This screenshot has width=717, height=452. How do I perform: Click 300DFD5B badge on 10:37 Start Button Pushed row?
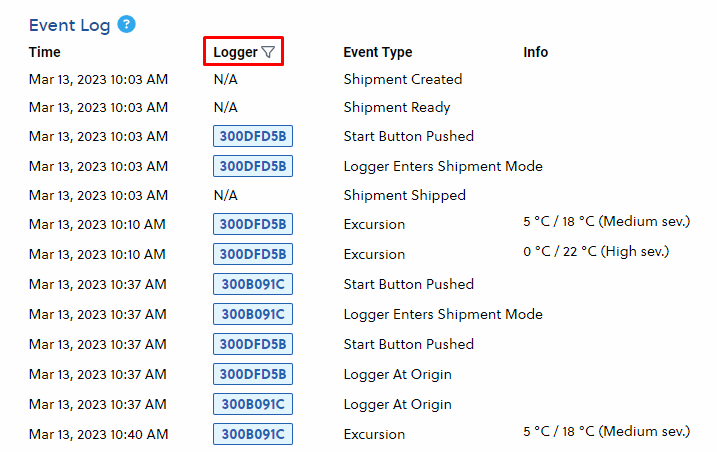(253, 344)
